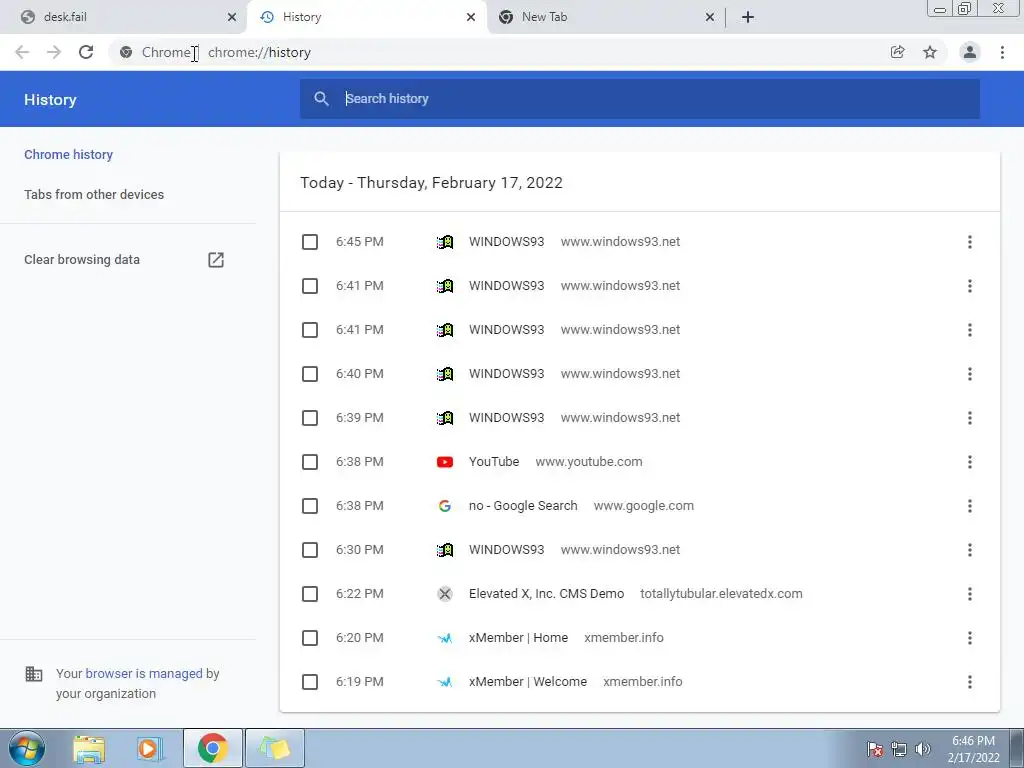Open Tabs from other devices
This screenshot has height=768, width=1024.
coord(94,195)
